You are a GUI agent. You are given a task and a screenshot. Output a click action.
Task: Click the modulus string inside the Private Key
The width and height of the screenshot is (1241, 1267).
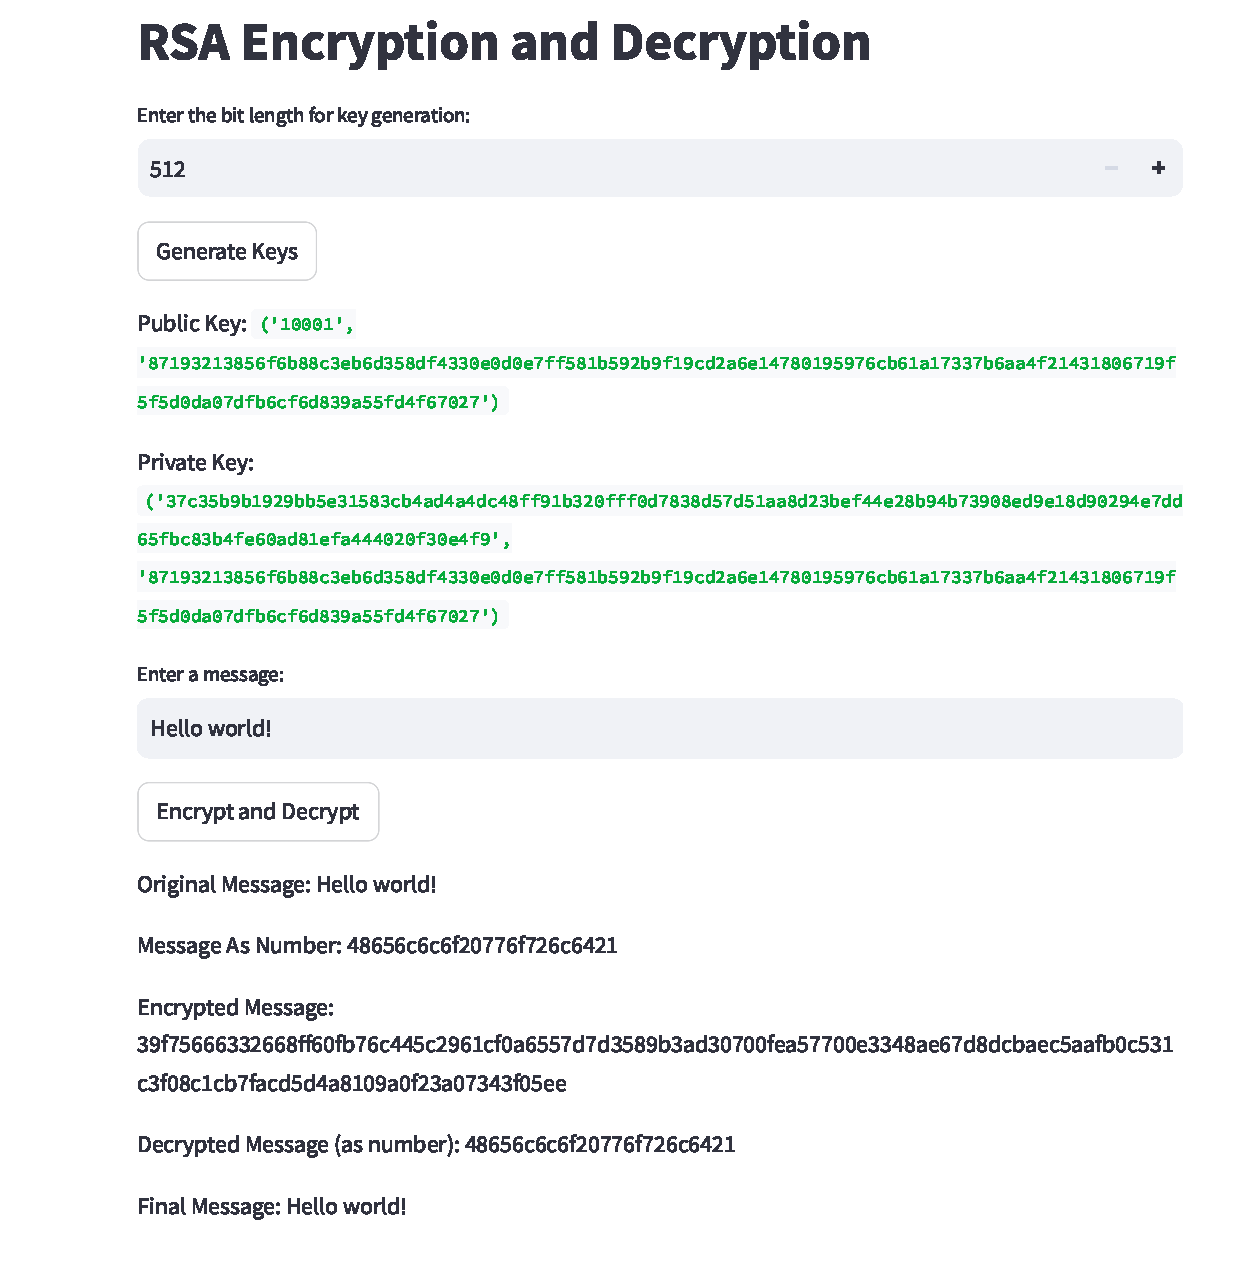[656, 596]
